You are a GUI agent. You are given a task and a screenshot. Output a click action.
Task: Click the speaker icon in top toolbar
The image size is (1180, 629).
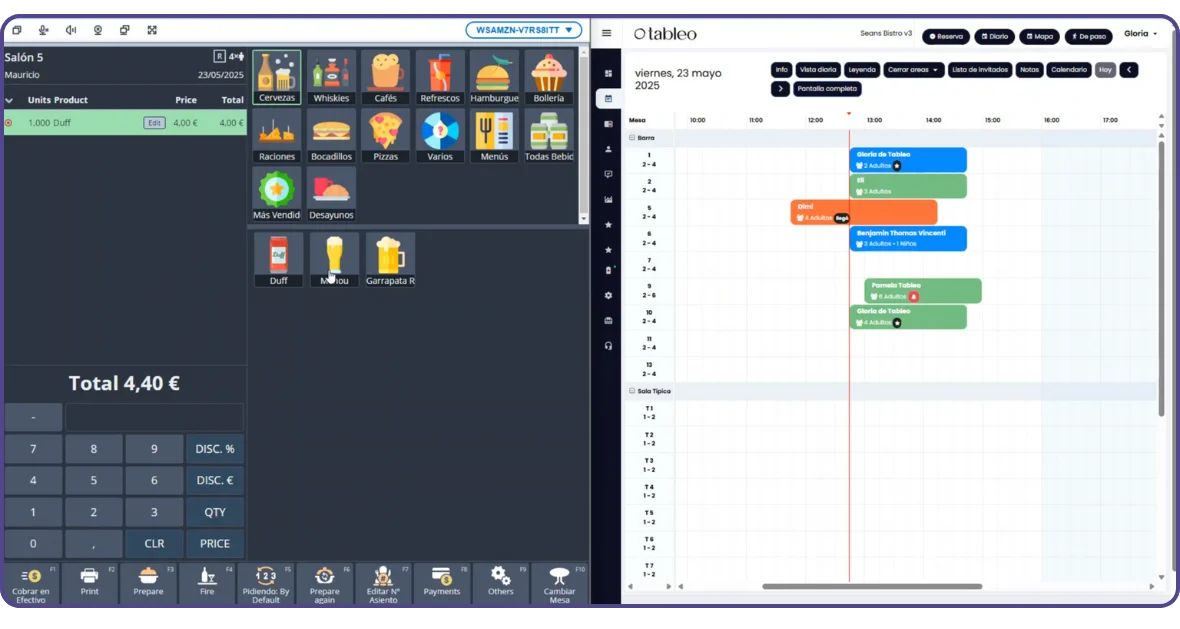[x=71, y=30]
